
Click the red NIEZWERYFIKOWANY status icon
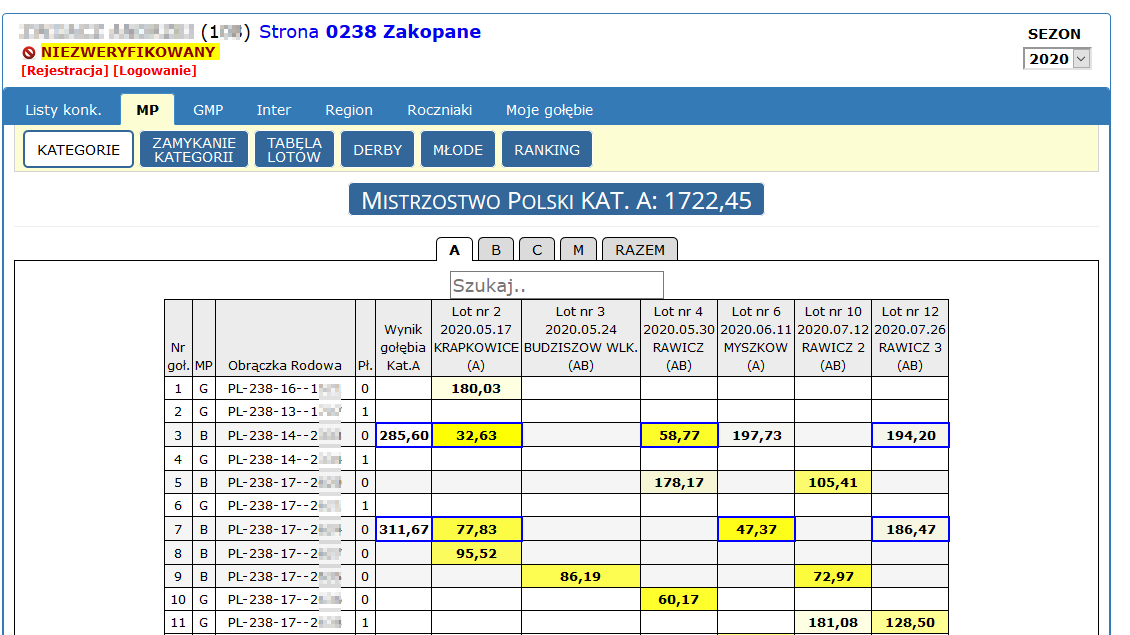(x=29, y=52)
